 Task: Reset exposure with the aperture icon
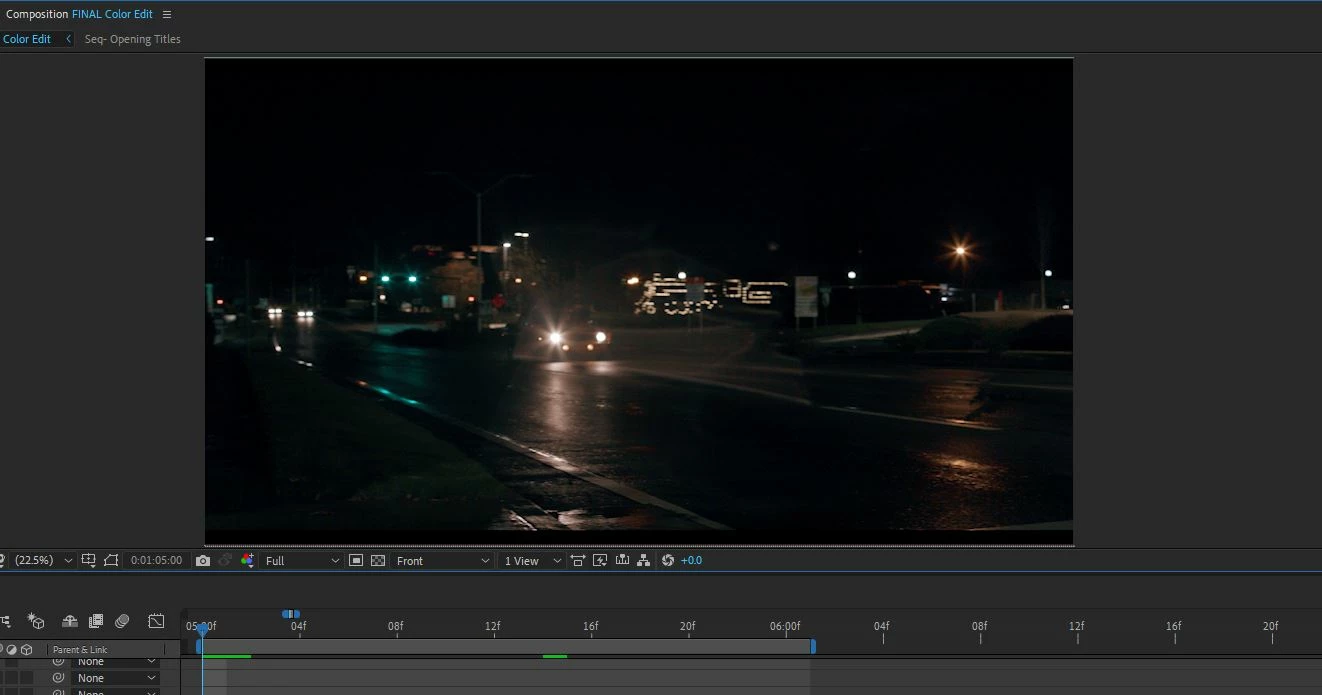coord(668,561)
